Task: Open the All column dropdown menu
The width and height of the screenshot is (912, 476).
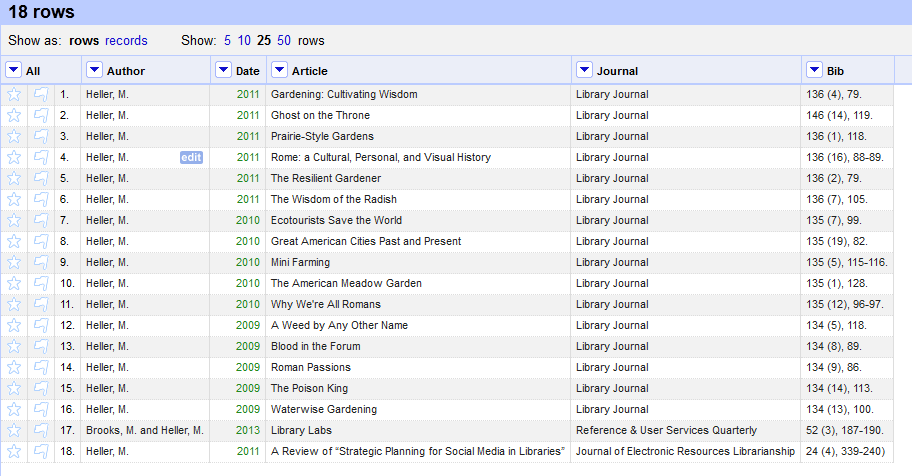Action: click(x=13, y=70)
